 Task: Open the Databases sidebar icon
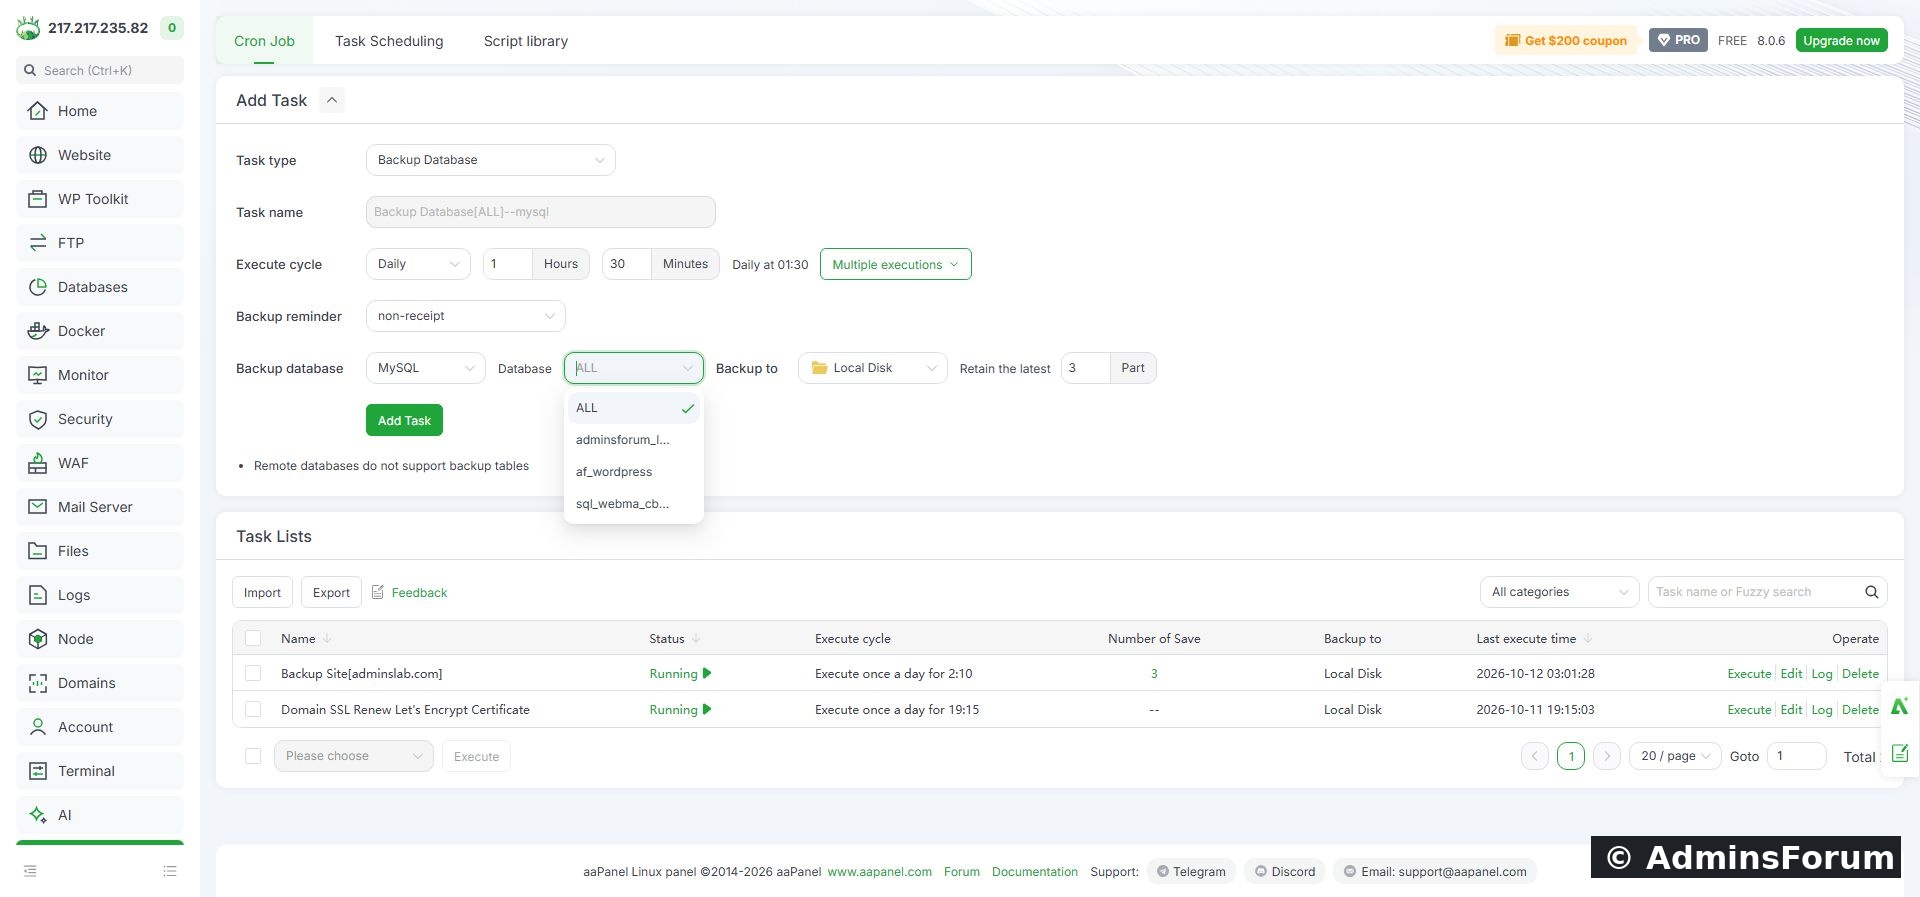(x=38, y=287)
